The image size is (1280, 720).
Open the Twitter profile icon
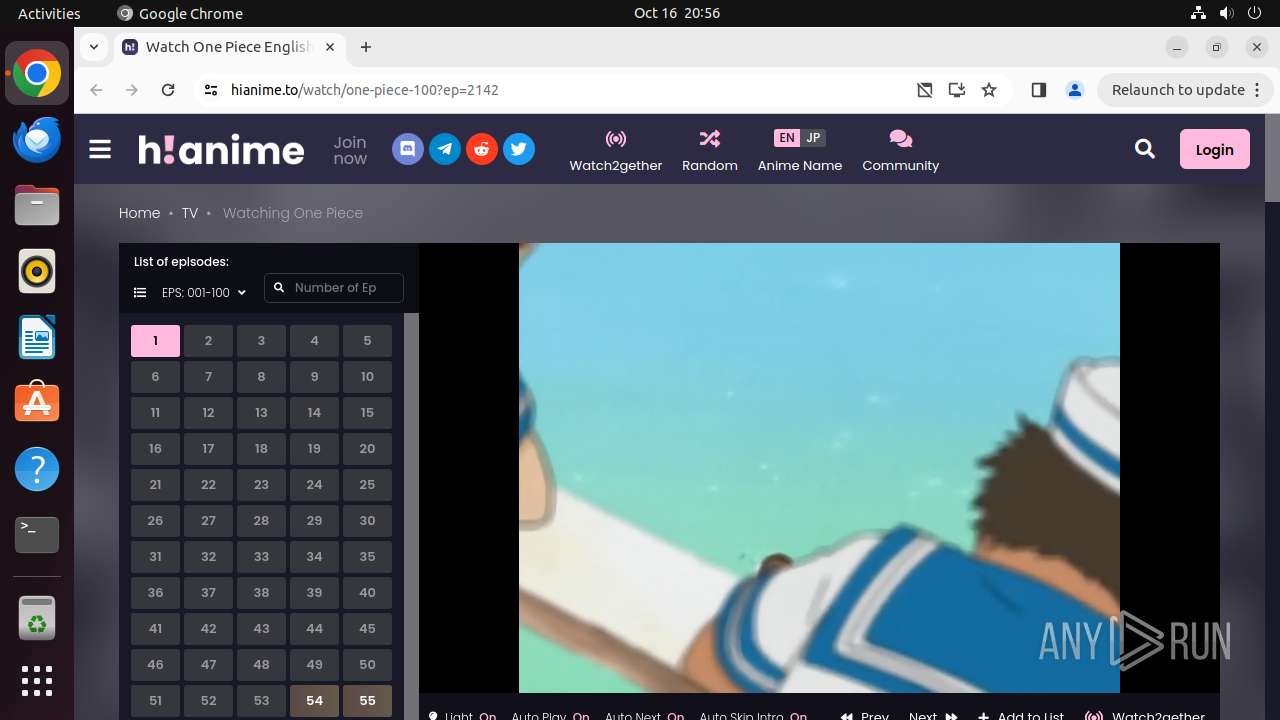coord(519,150)
